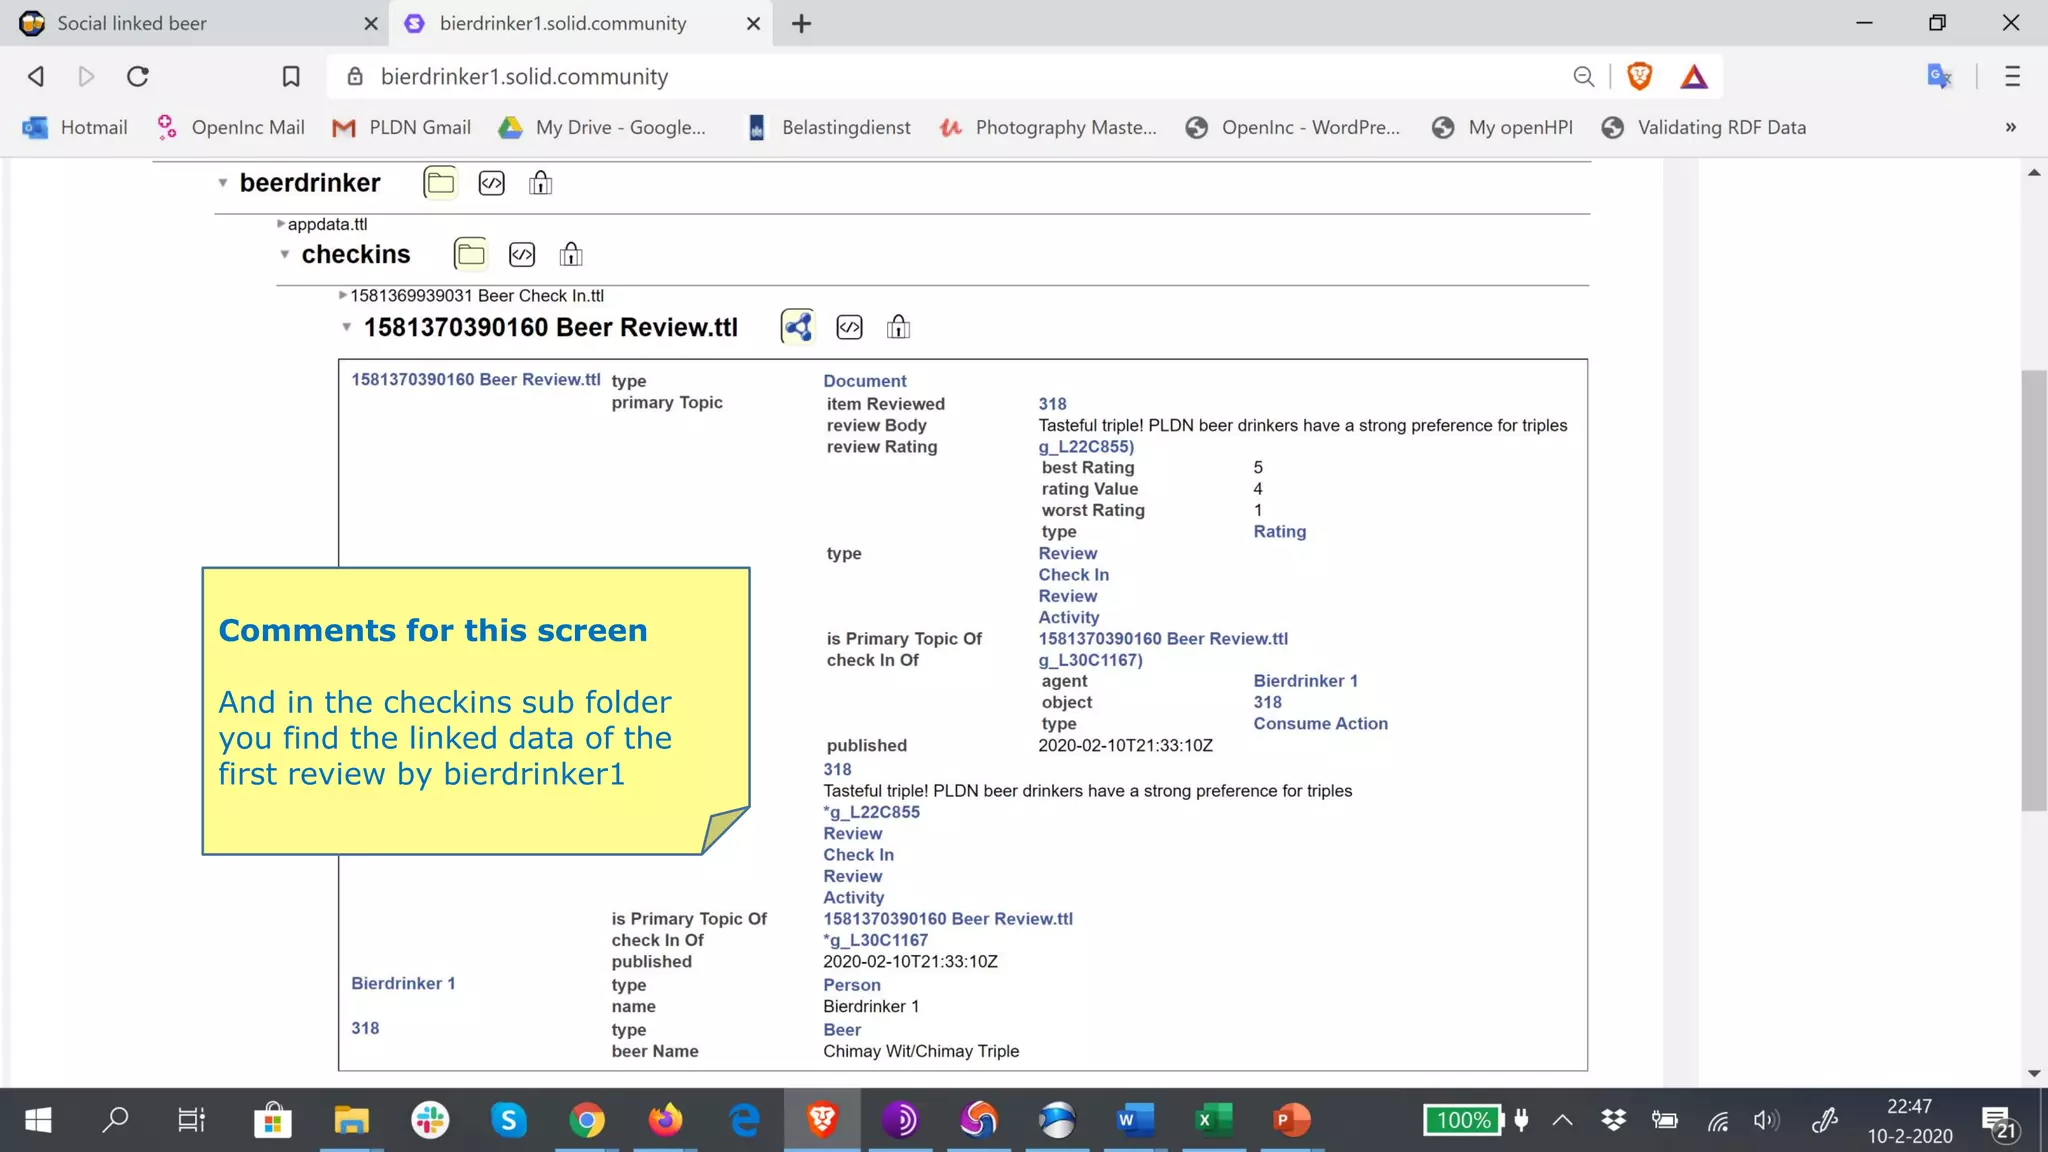
Task: Select text Chimay Wit/Chimay Triple
Action: coord(921,1051)
